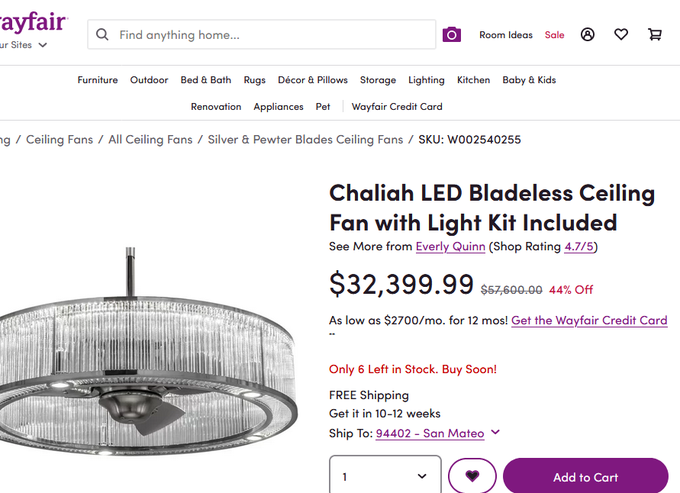Open the Furniture menu

point(97,80)
